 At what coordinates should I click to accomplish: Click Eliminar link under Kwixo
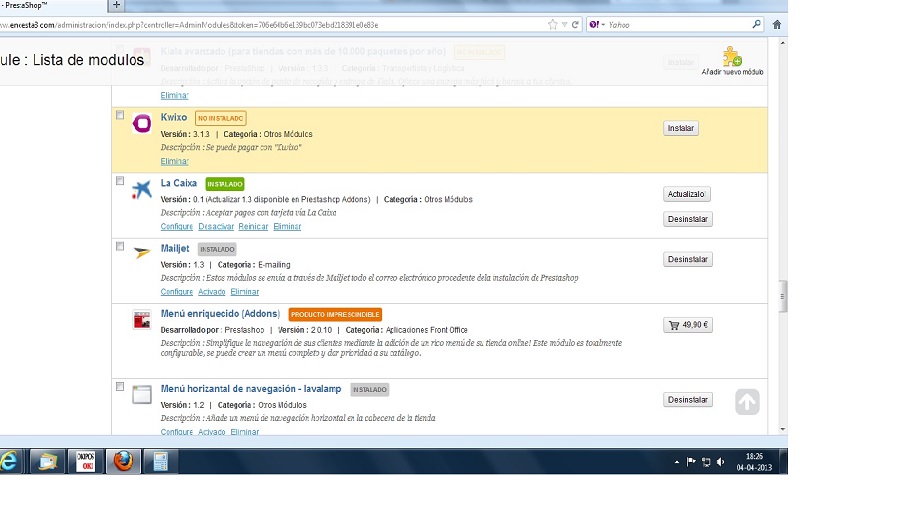174,161
